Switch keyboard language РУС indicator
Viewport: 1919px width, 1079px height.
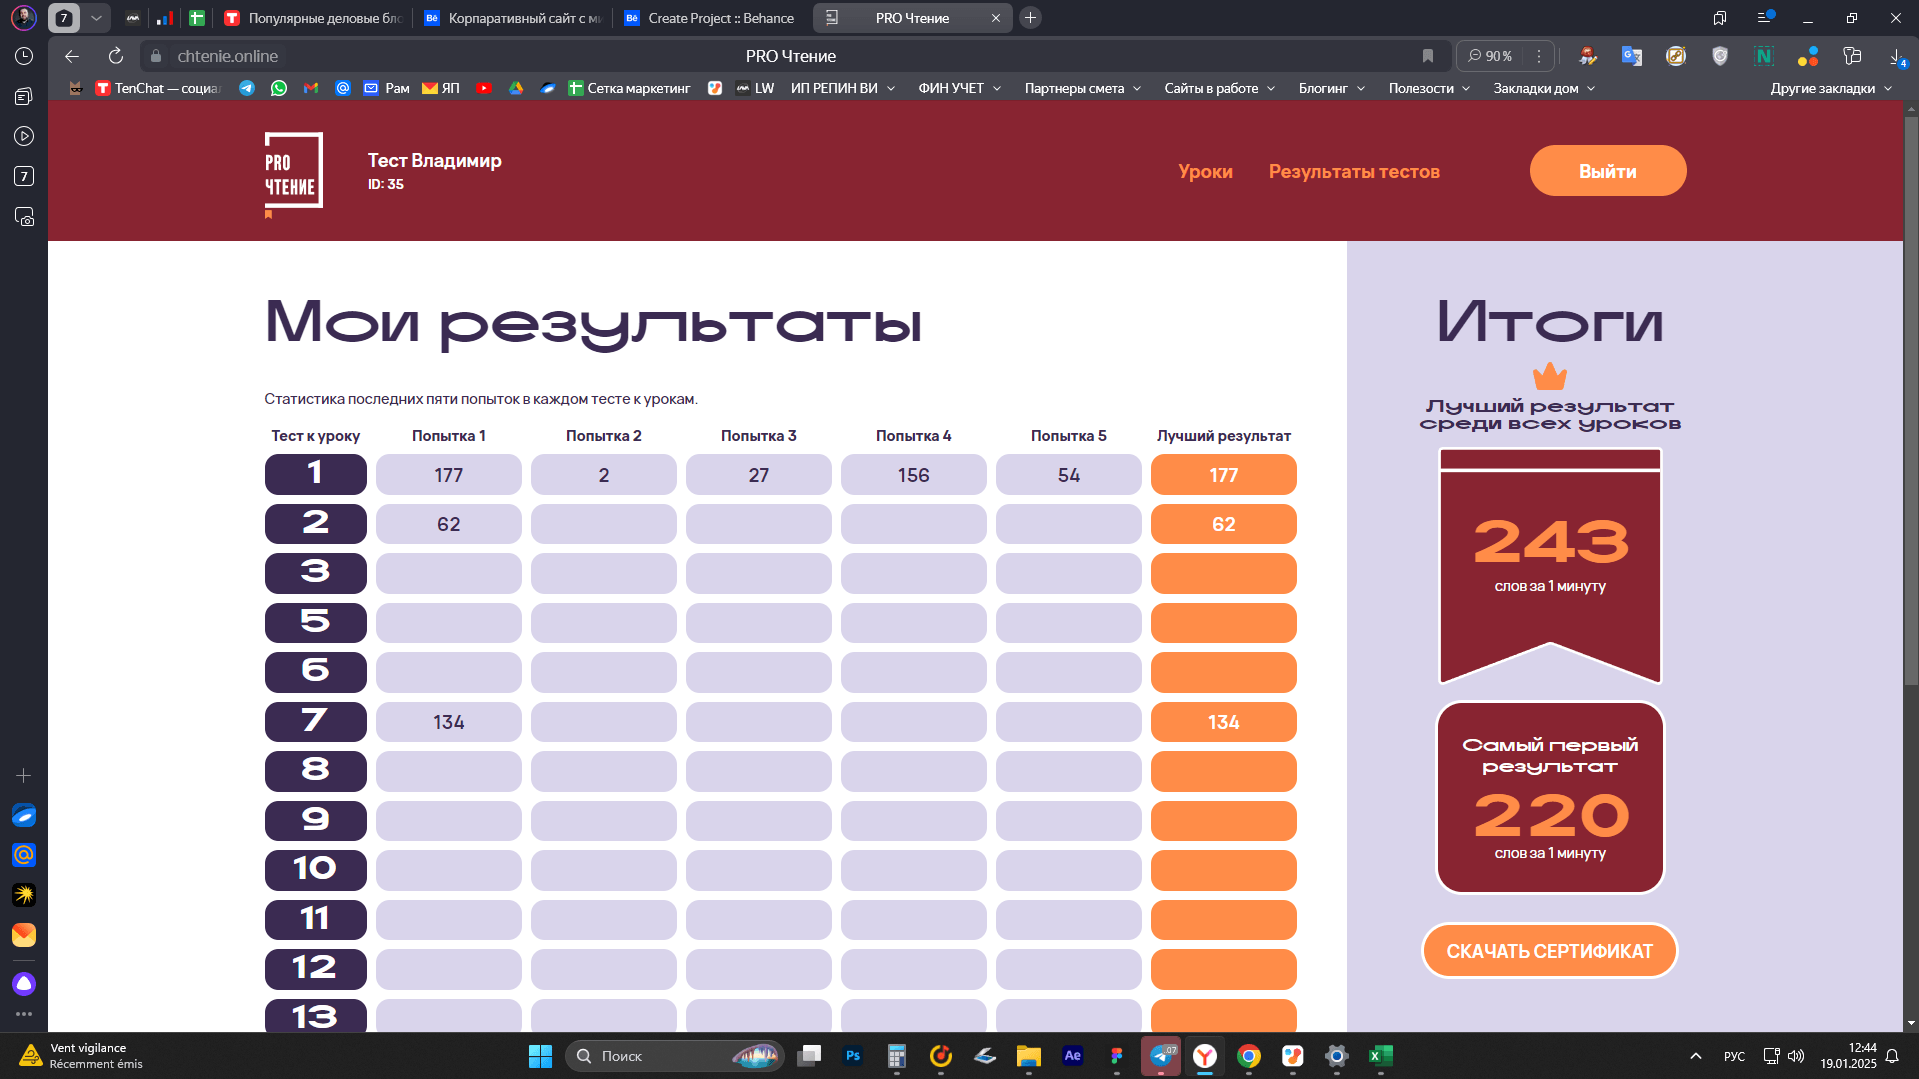click(x=1734, y=1056)
